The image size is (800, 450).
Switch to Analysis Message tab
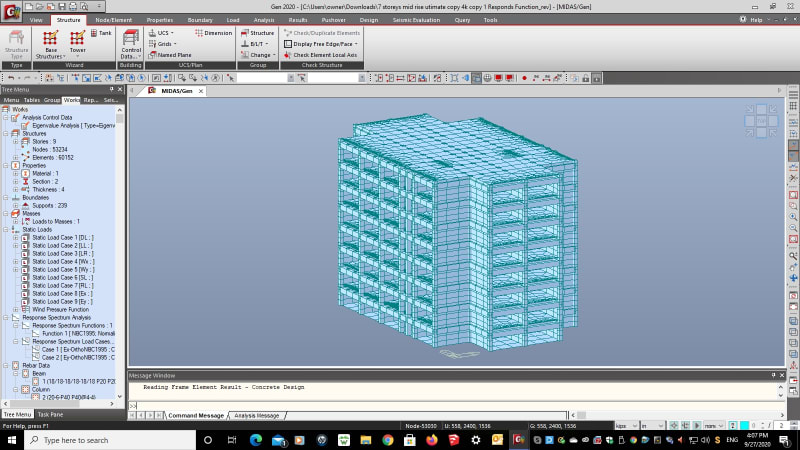coord(257,415)
